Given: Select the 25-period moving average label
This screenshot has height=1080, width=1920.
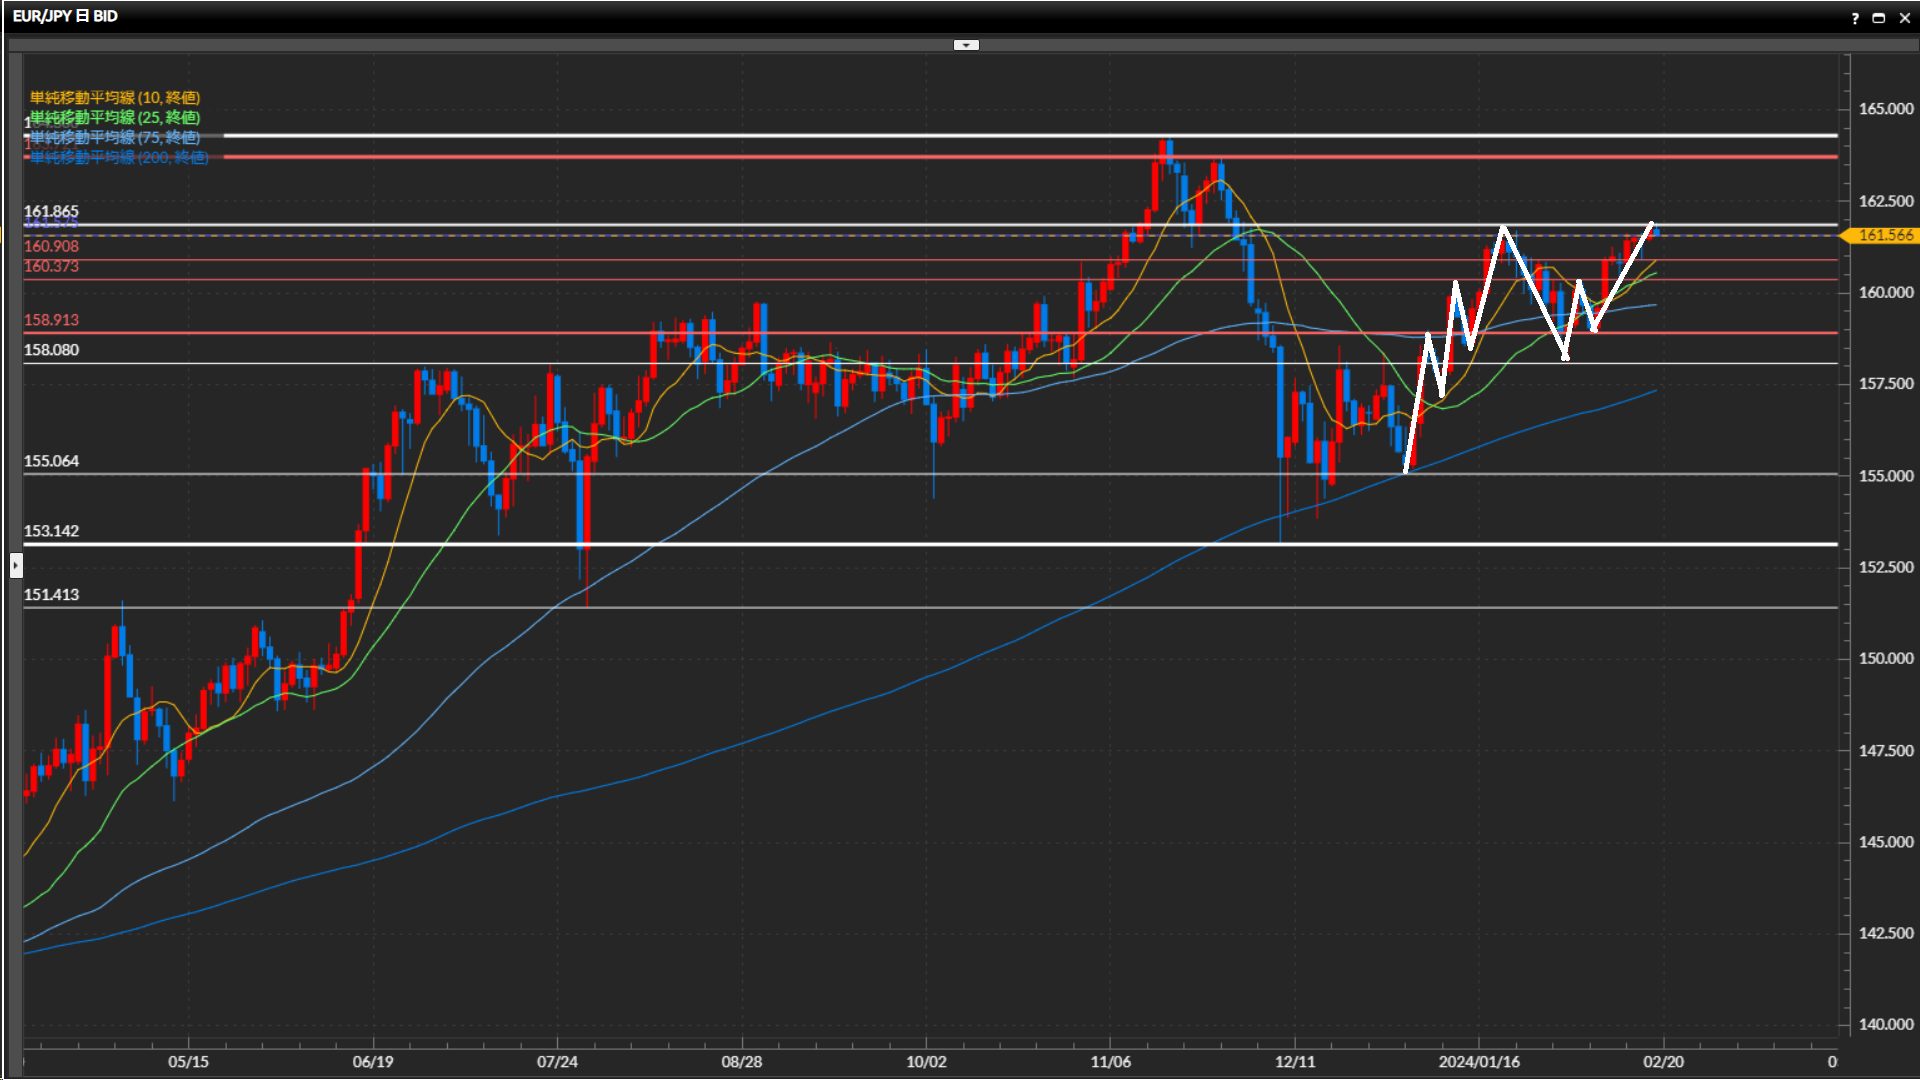Looking at the screenshot, I should 115,117.
